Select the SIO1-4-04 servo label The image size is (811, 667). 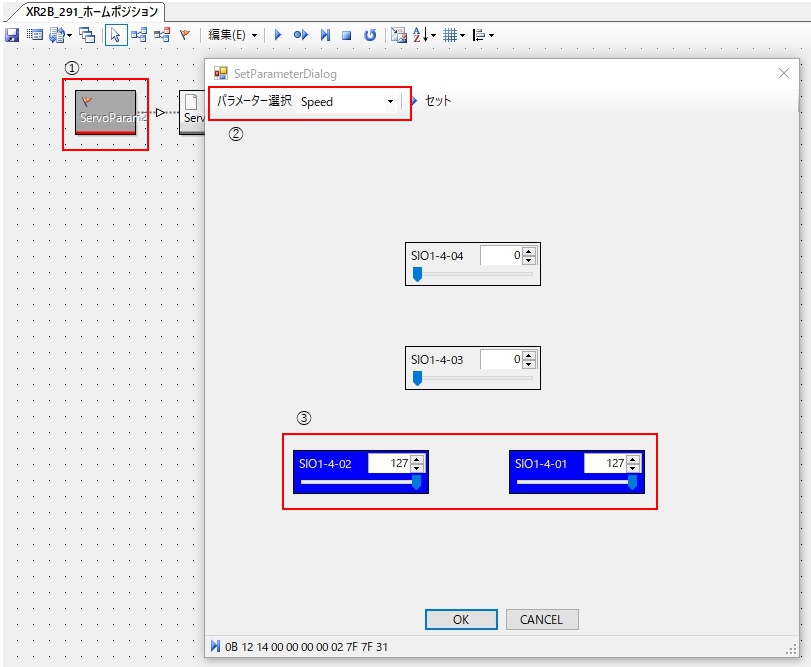click(x=437, y=256)
